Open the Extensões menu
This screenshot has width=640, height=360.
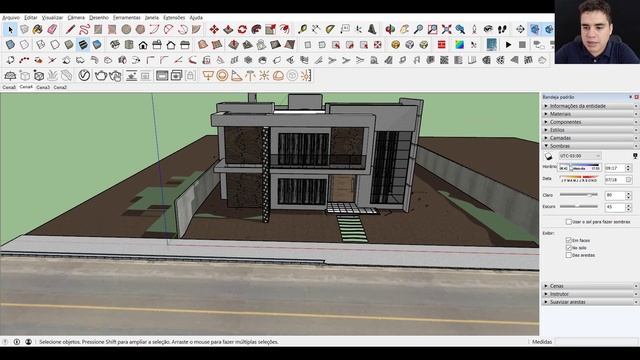pyautogui.click(x=174, y=18)
